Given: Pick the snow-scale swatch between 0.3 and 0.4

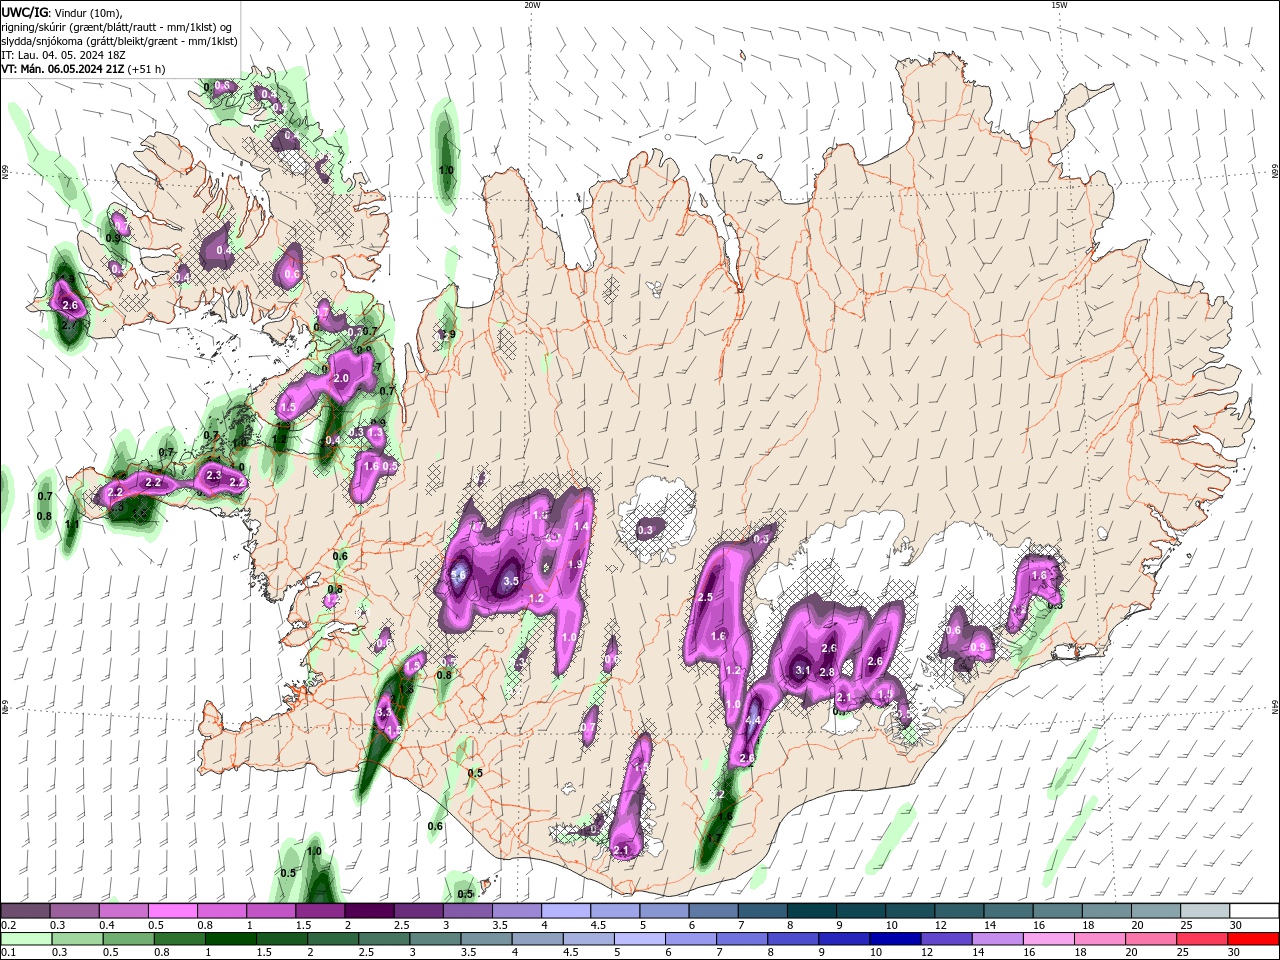Looking at the screenshot, I should (74, 911).
